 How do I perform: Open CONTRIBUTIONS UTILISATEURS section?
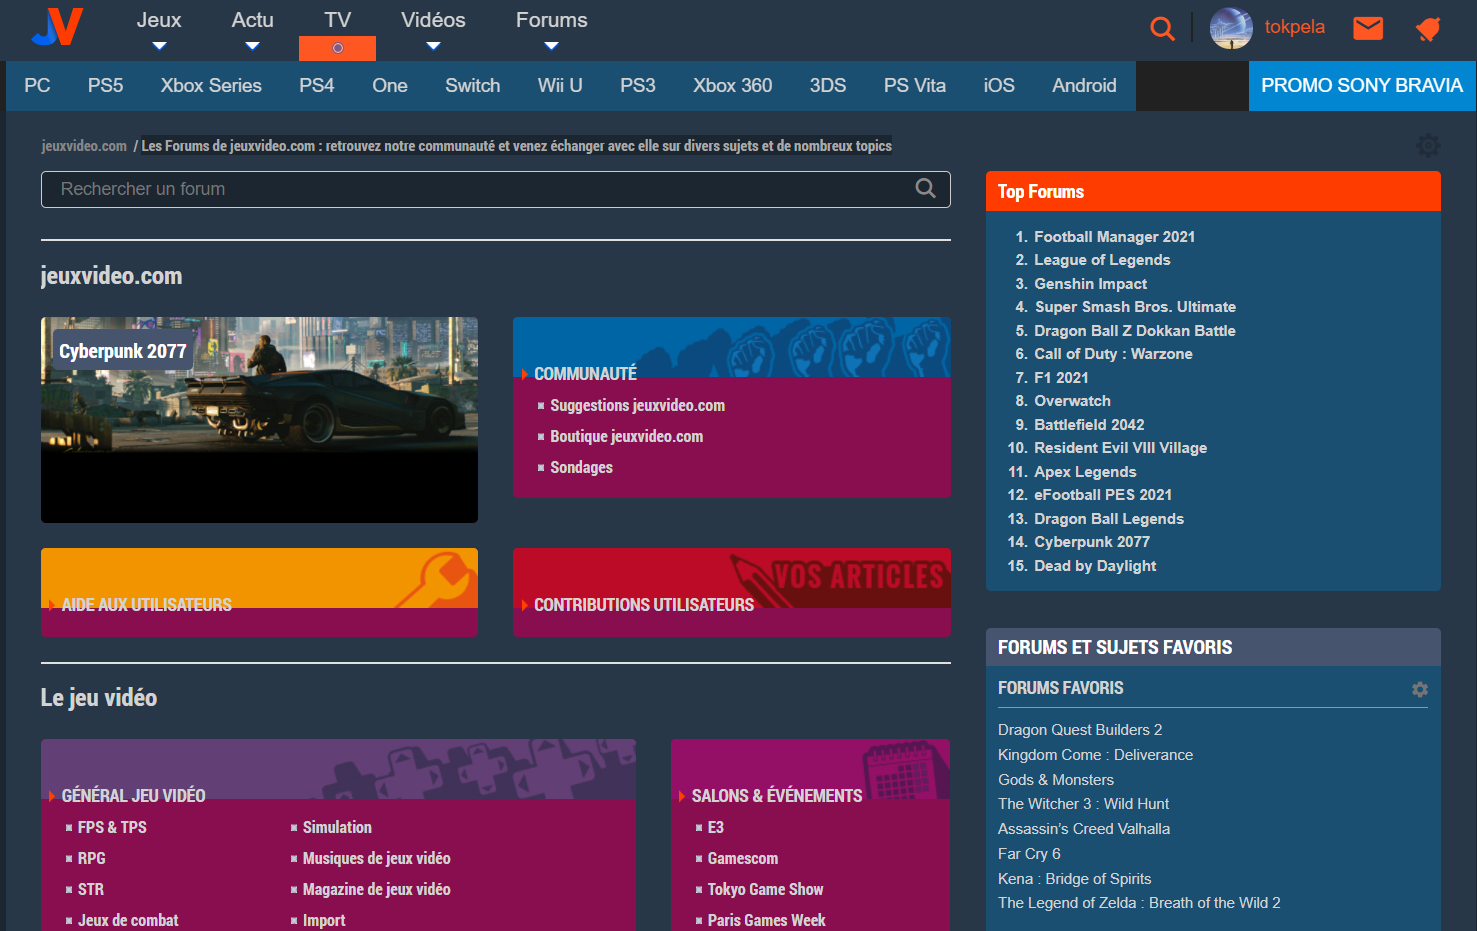point(643,605)
